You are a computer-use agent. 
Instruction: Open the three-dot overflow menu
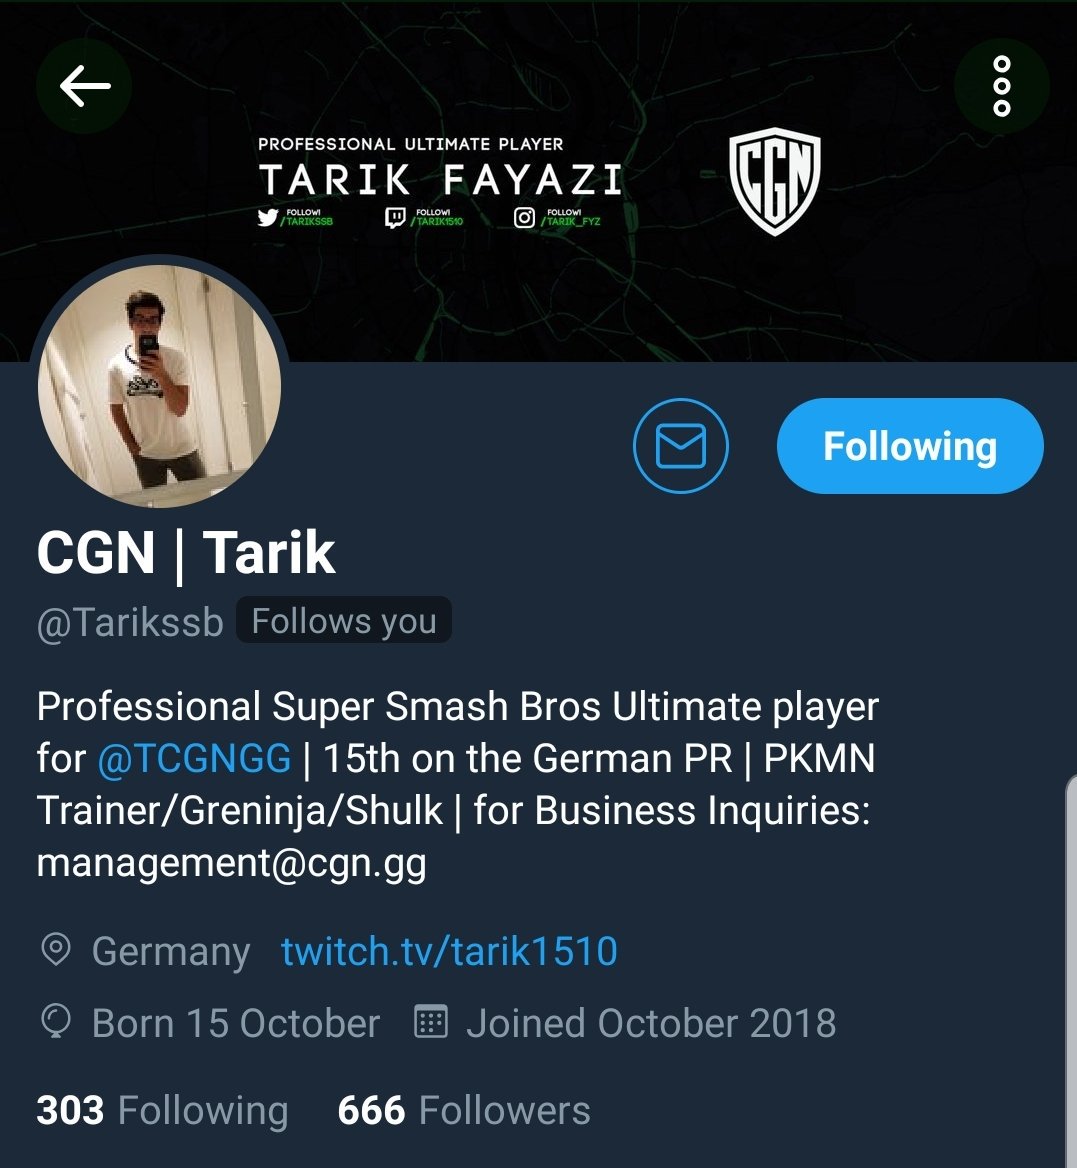point(1002,86)
